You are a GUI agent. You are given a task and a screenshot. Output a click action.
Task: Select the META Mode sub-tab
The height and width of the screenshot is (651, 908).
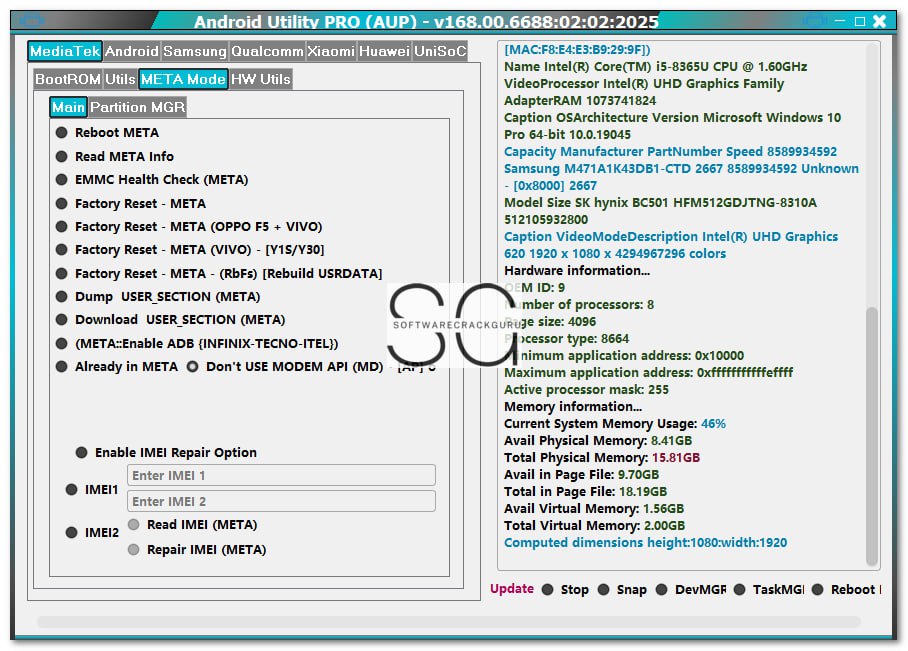pos(183,79)
